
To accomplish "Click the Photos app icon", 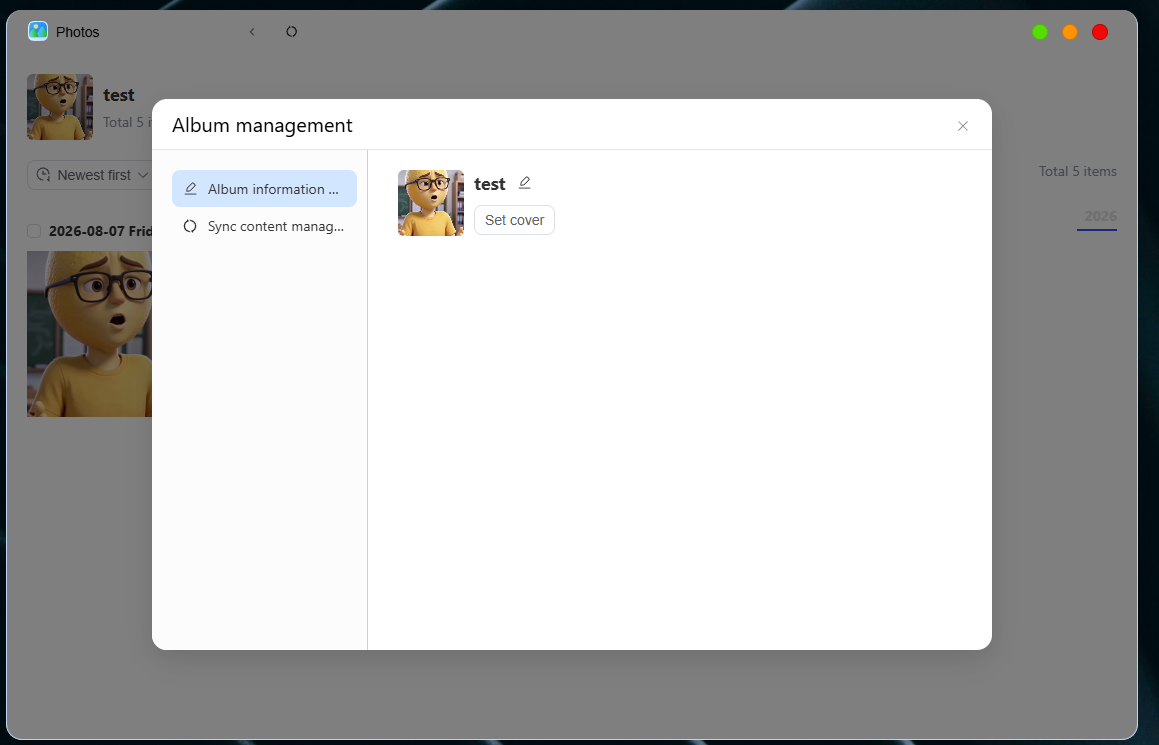I will (x=38, y=31).
